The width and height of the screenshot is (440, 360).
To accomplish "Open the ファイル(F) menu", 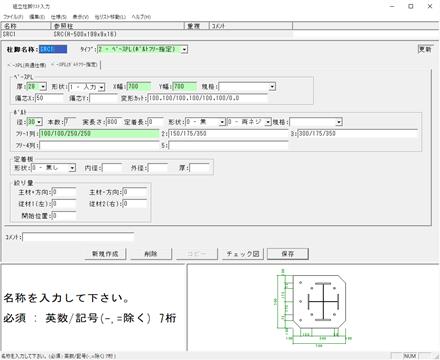I will click(x=13, y=17).
